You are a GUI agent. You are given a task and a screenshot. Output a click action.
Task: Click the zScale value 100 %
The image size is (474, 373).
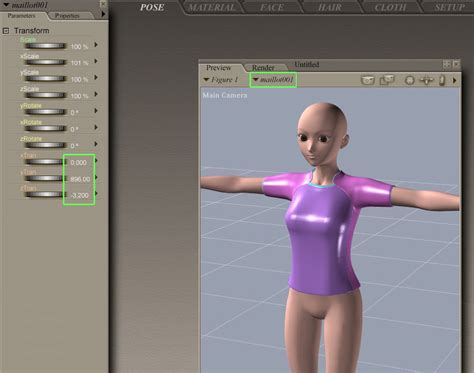(x=79, y=96)
